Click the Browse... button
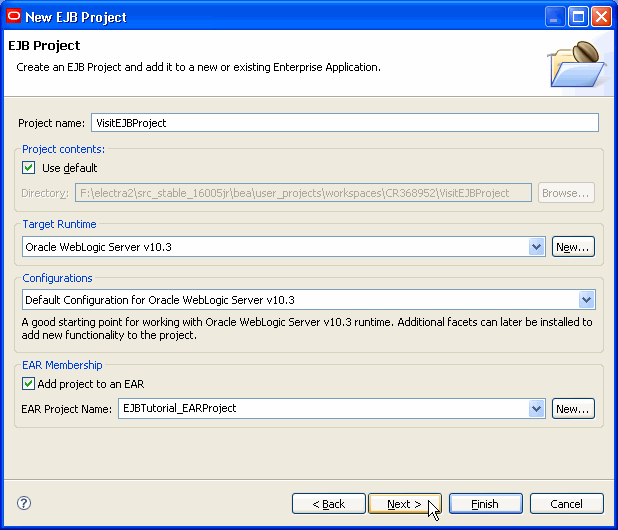The image size is (618, 530). point(566,193)
